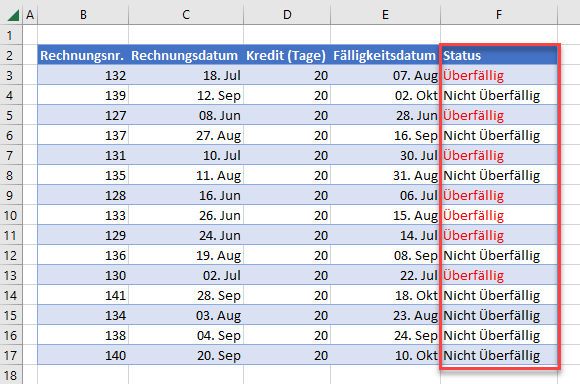Select column F header
The width and height of the screenshot is (580, 384).
point(499,15)
